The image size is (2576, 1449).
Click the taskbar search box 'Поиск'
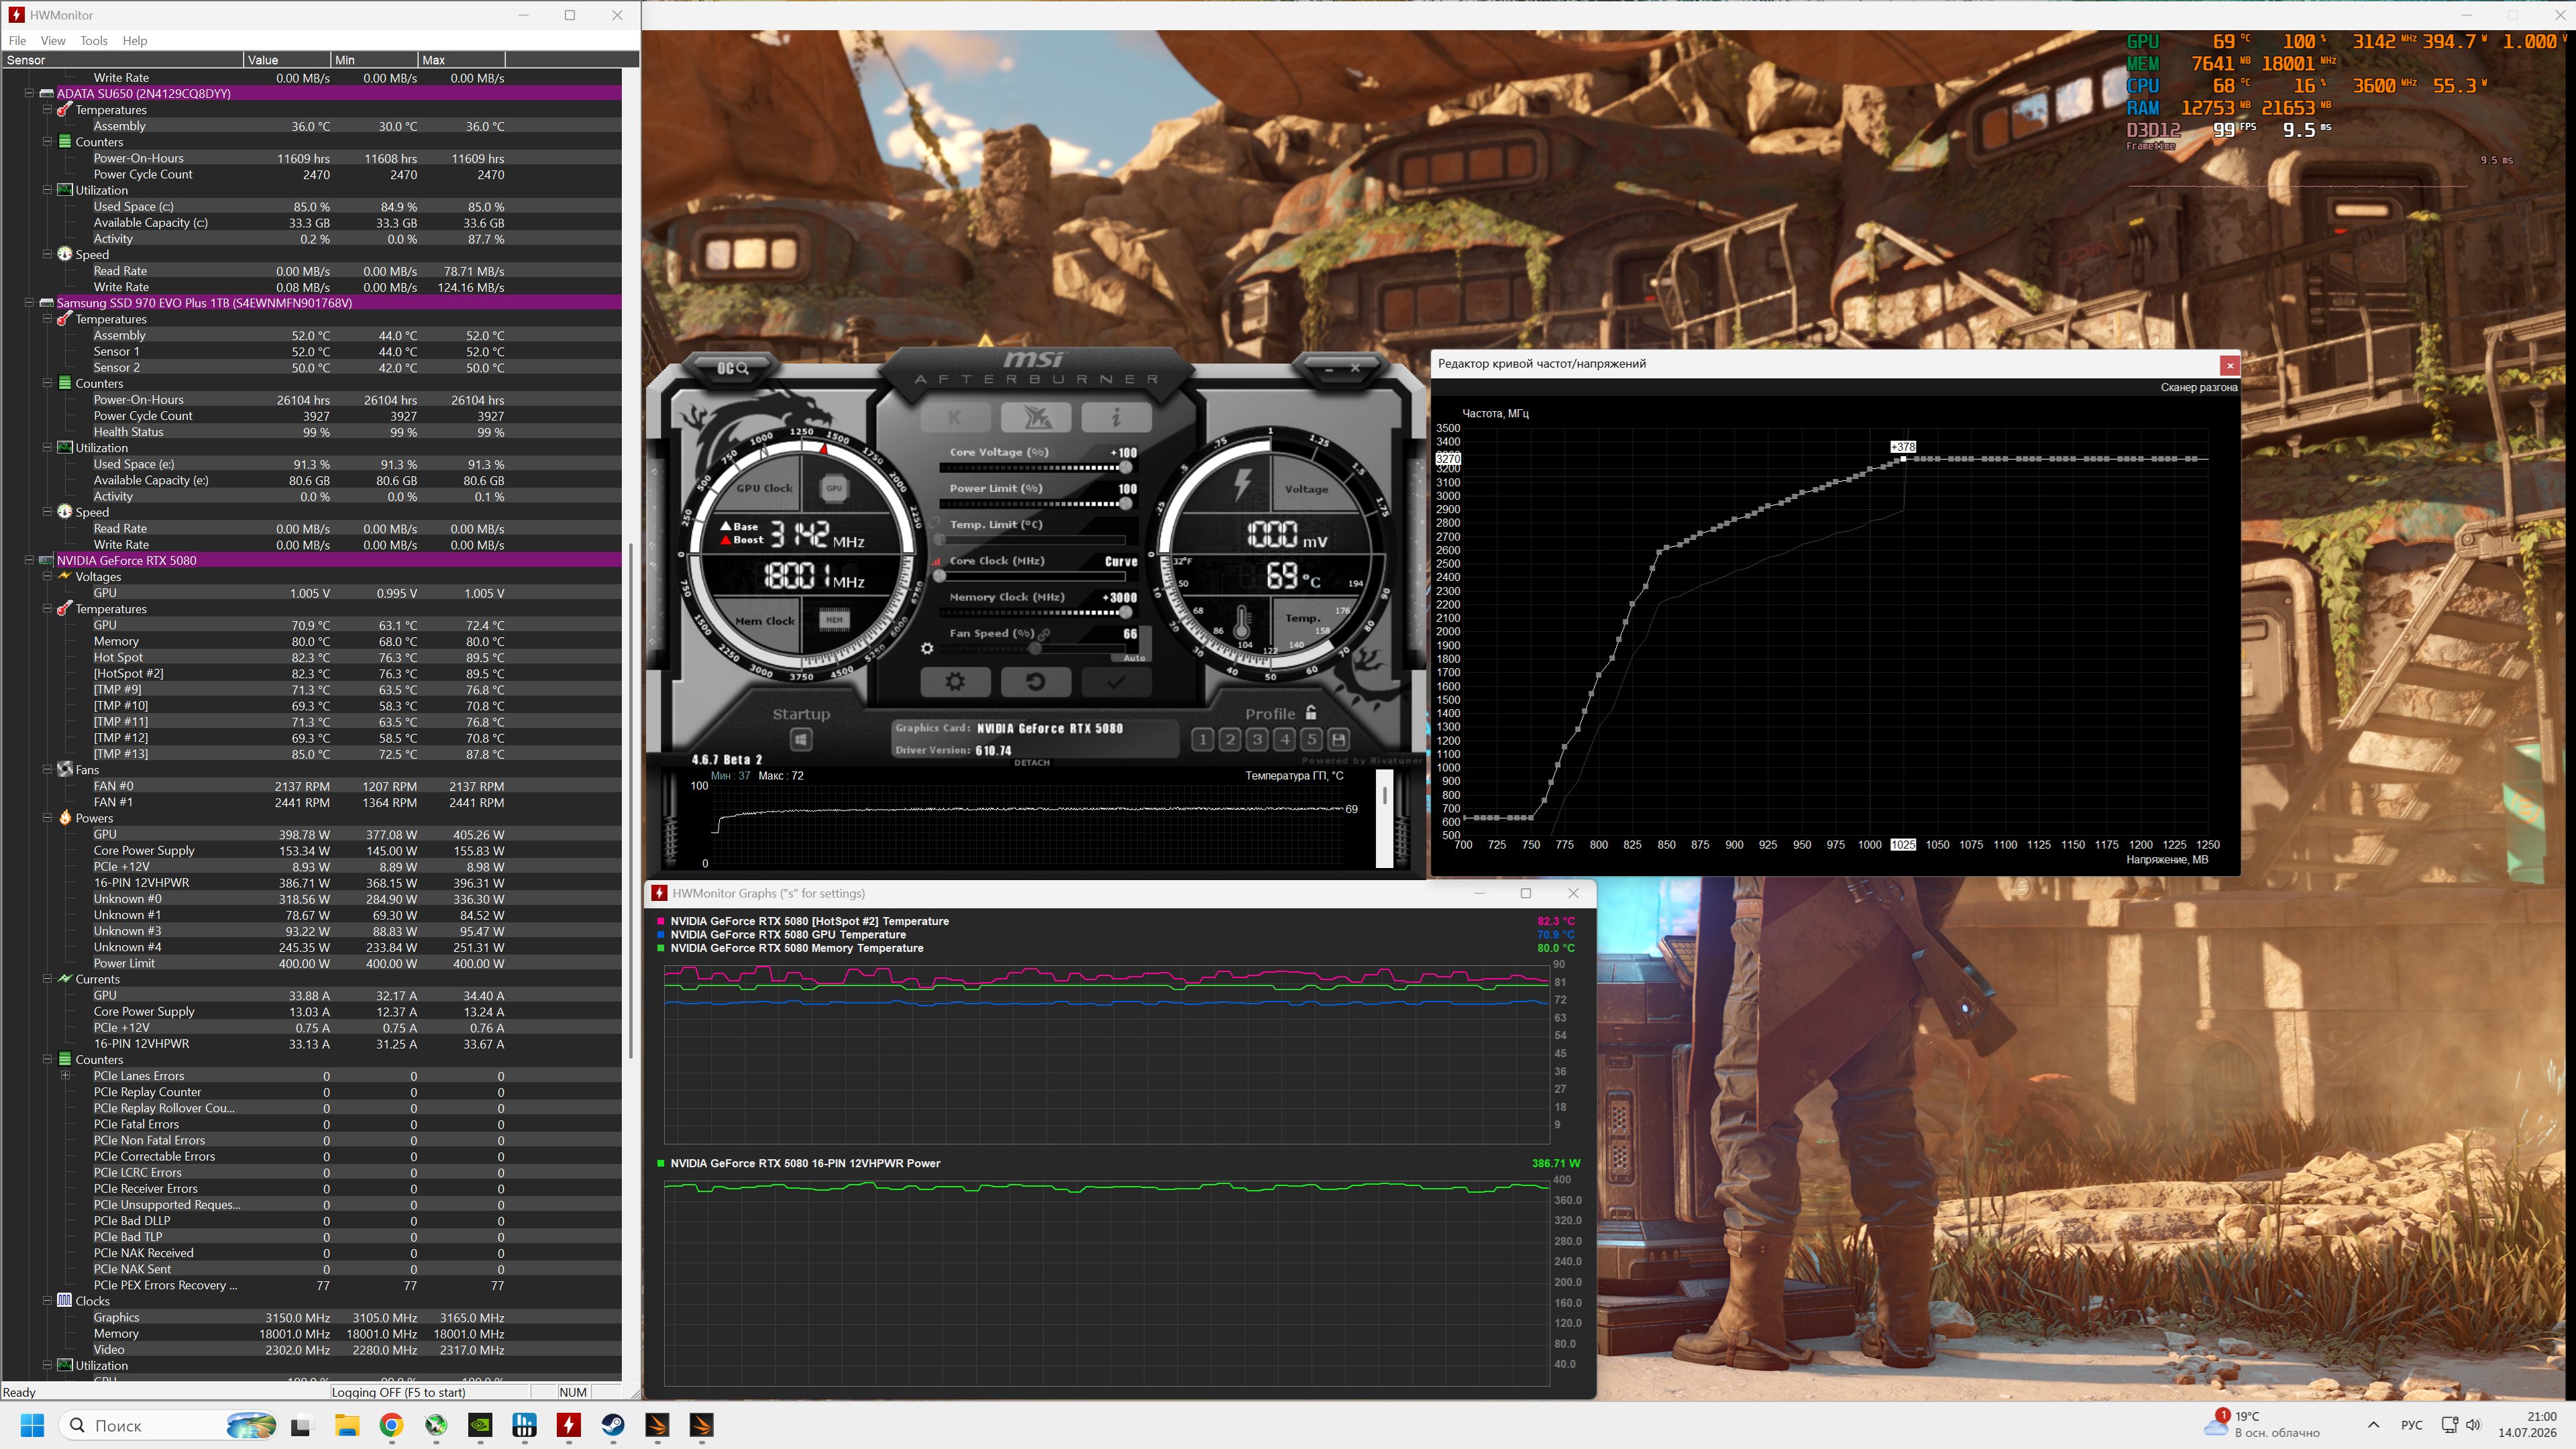tap(169, 1425)
